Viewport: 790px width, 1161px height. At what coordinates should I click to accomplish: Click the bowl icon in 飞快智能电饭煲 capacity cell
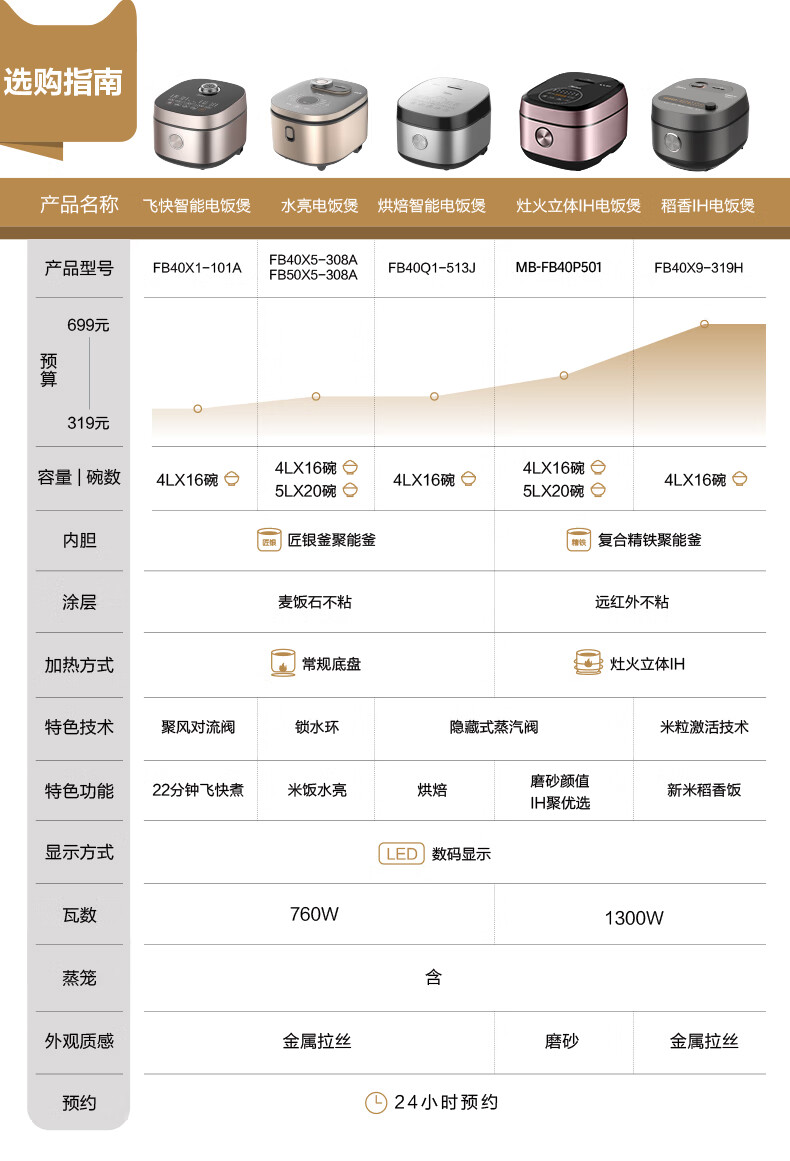231,480
